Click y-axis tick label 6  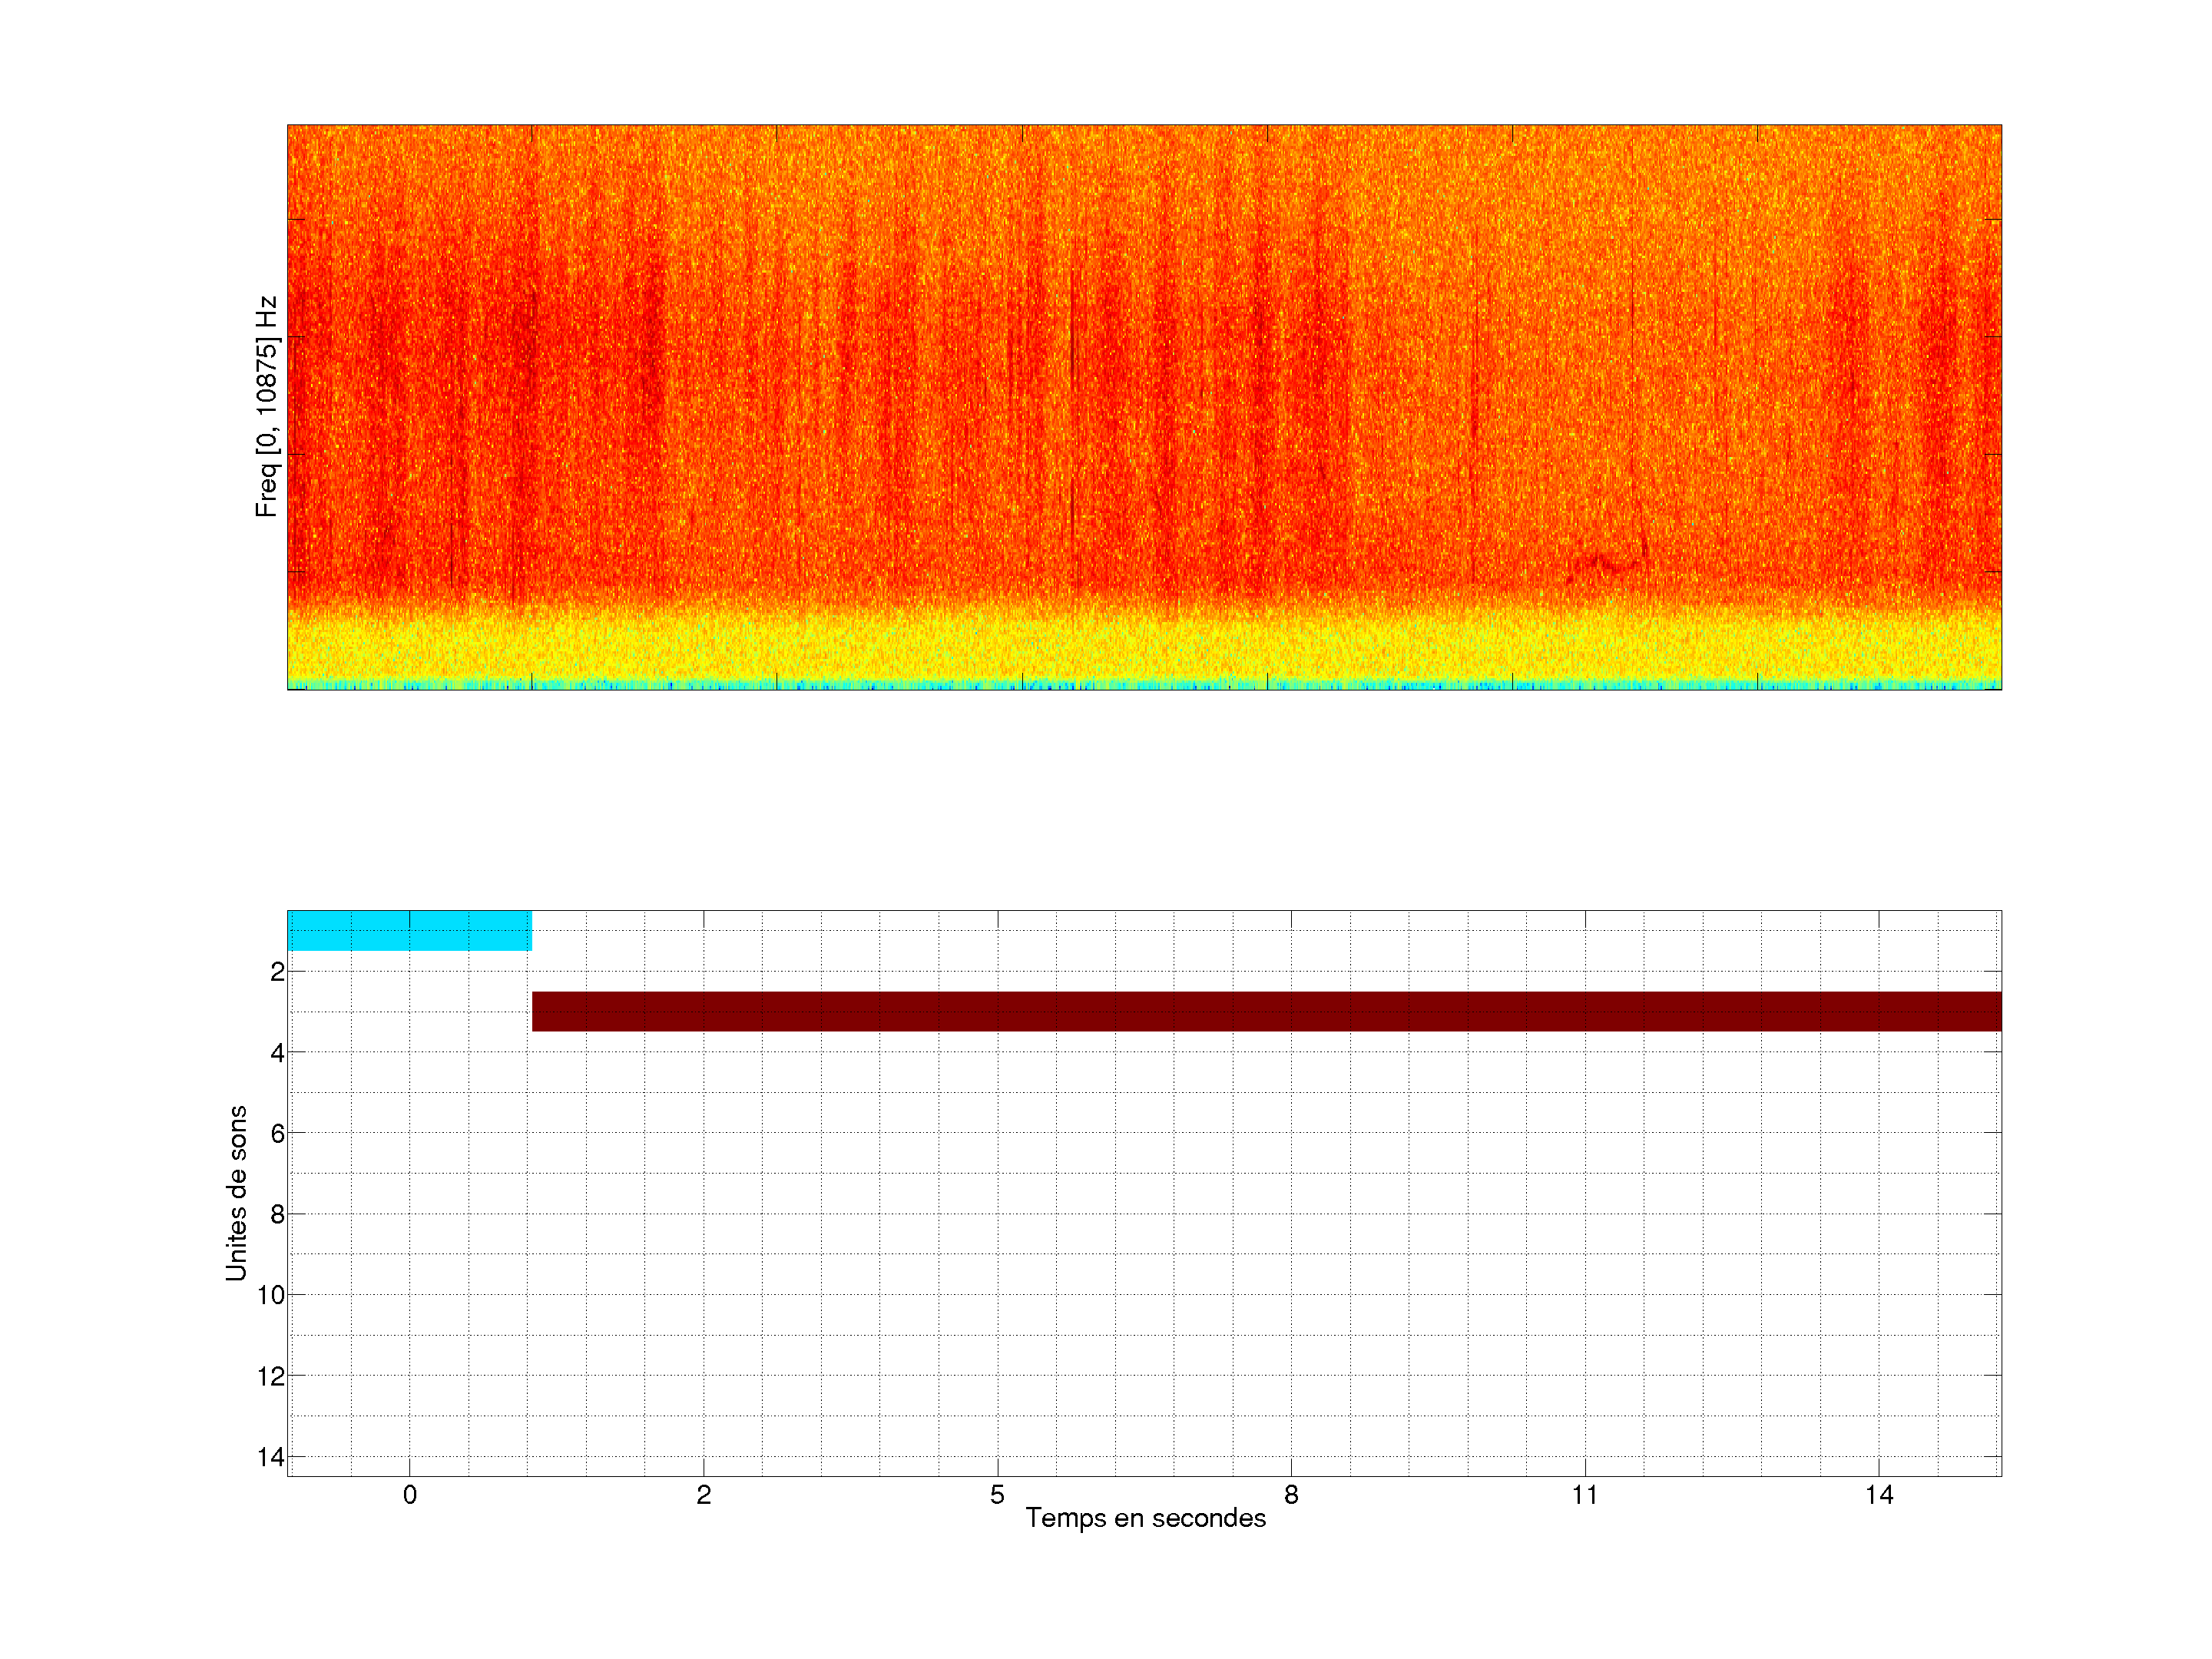tap(277, 1133)
